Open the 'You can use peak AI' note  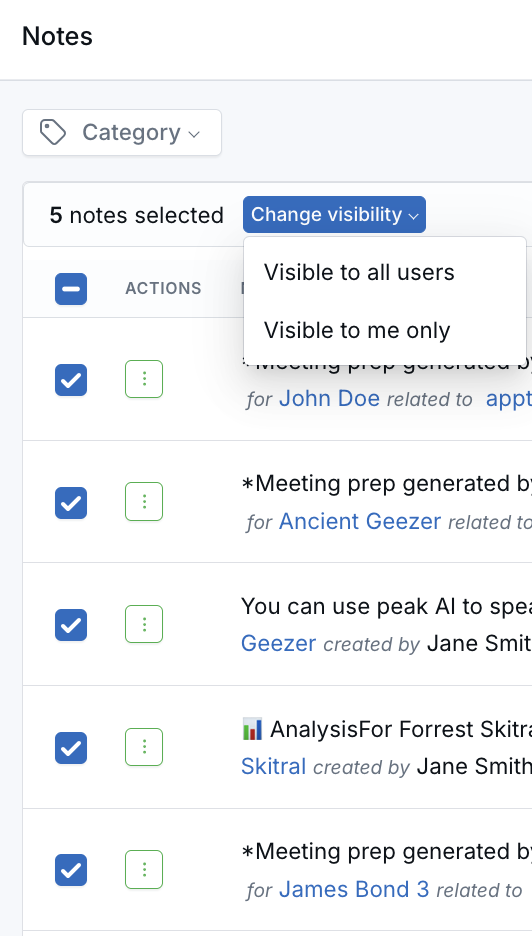[x=386, y=606]
